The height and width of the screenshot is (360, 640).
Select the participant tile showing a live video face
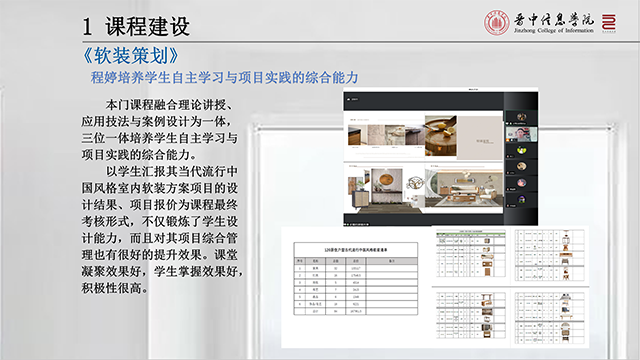coord(521,134)
